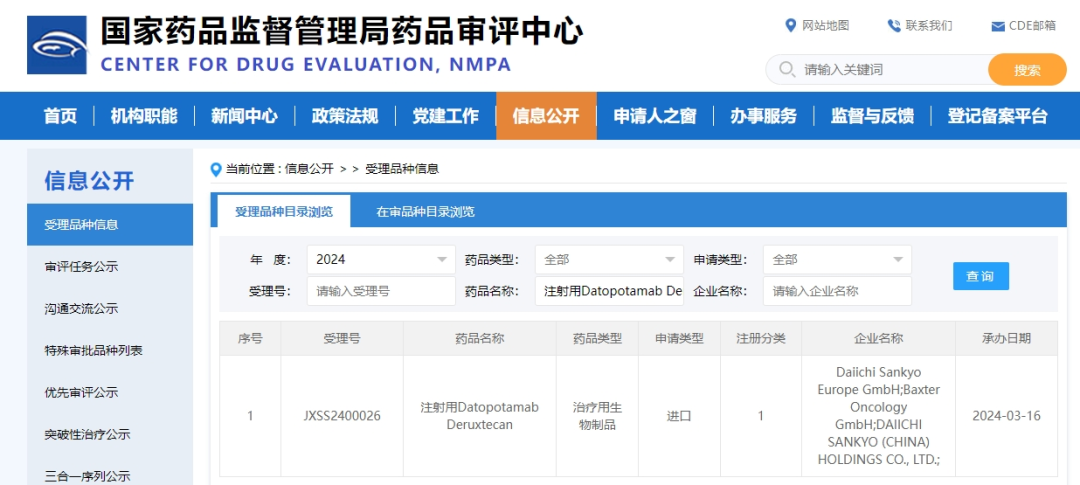Open 申请人之窗 navigation menu

tap(655, 116)
